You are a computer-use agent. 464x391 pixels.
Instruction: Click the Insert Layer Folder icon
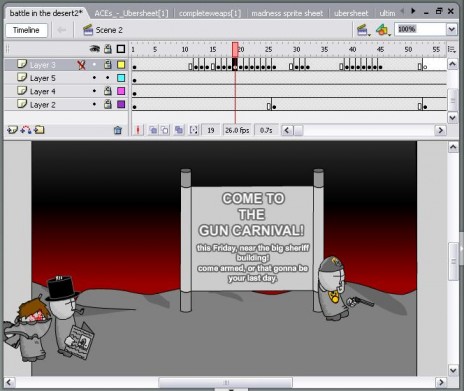39,130
